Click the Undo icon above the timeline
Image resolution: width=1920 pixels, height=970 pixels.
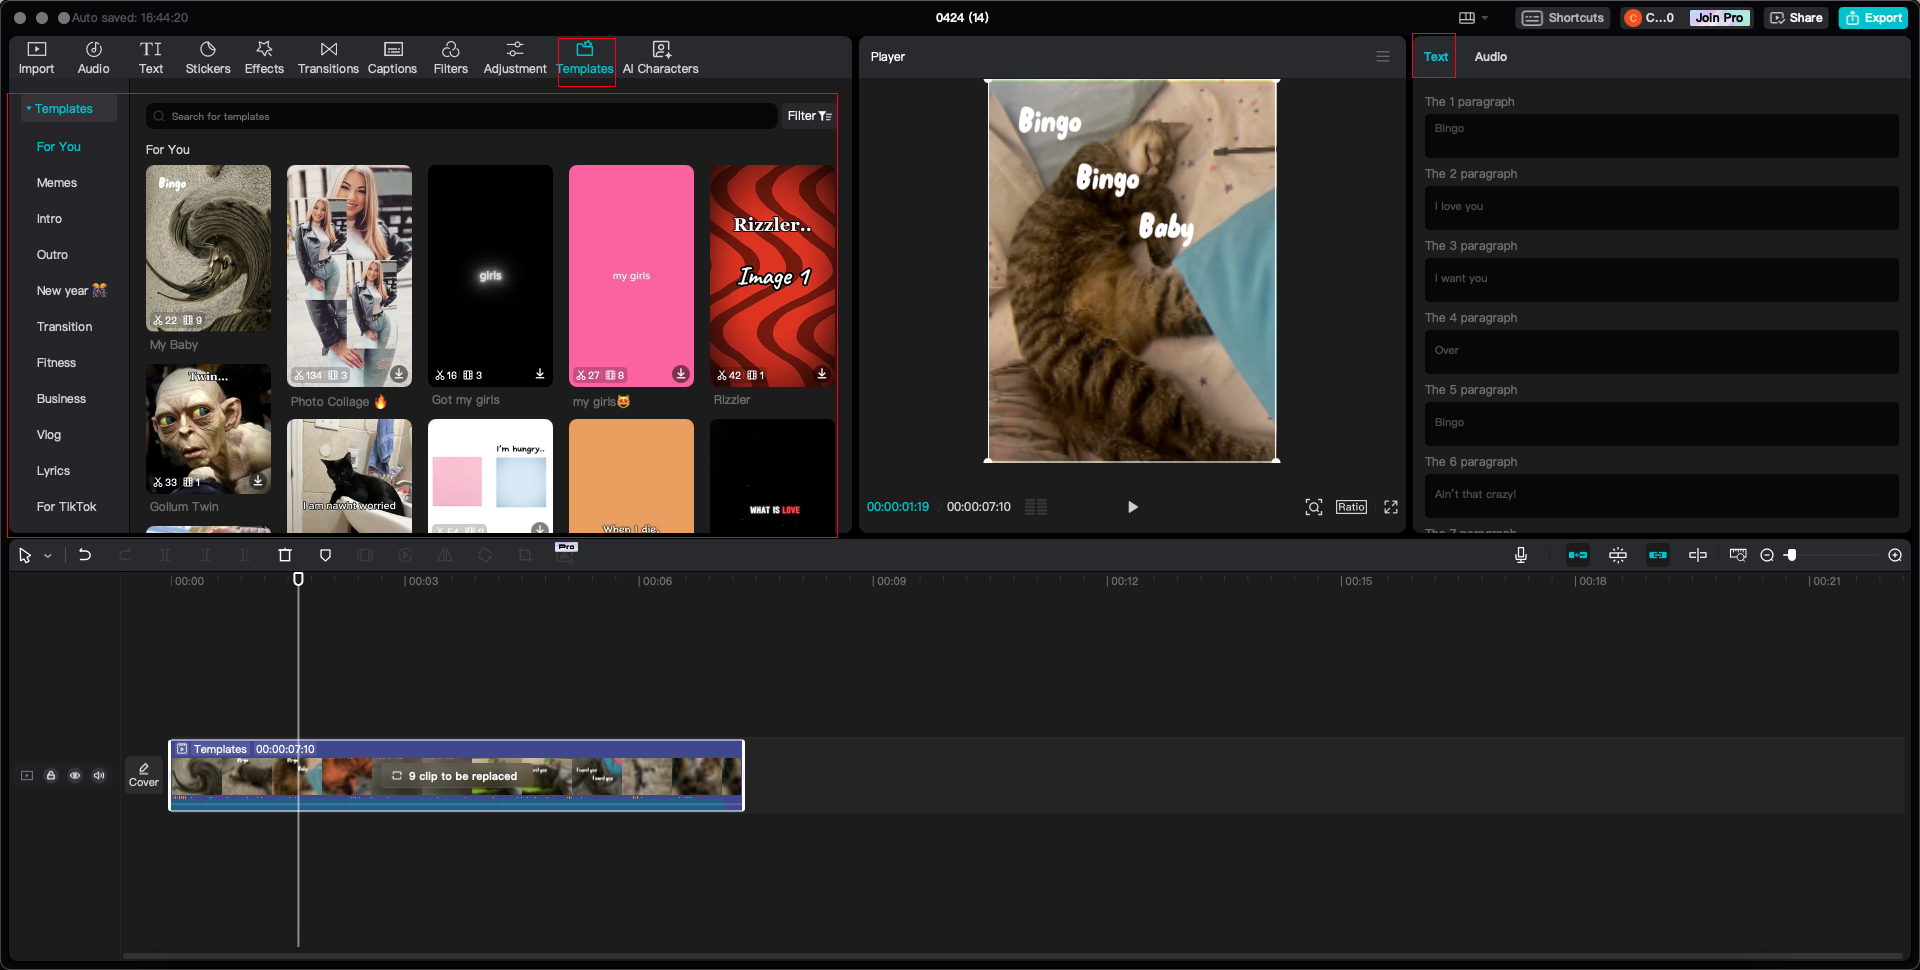click(x=85, y=555)
